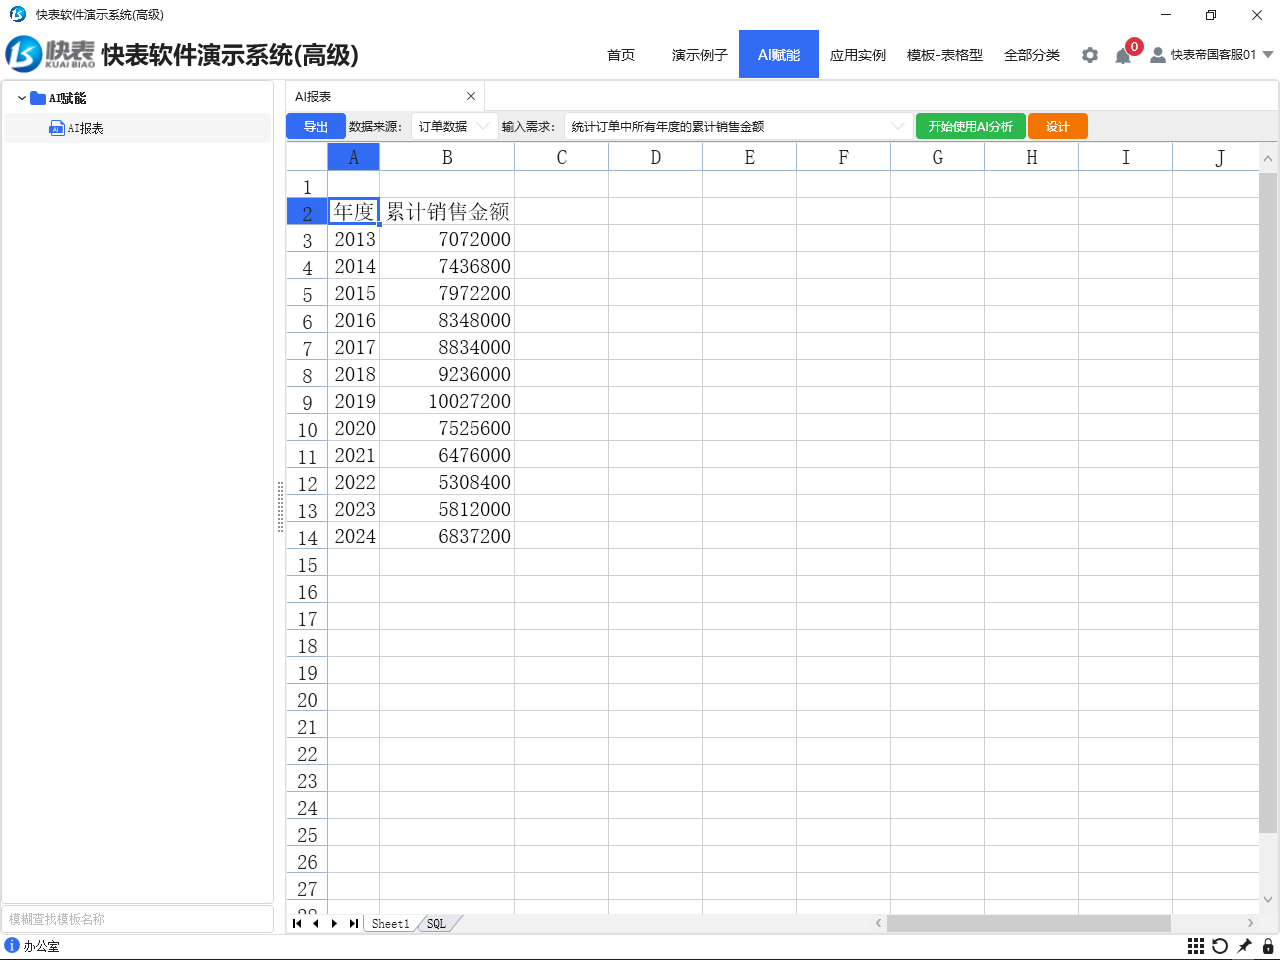Image resolution: width=1280 pixels, height=960 pixels.
Task: Click the vertical scrollbar up arrow
Action: [1268, 158]
